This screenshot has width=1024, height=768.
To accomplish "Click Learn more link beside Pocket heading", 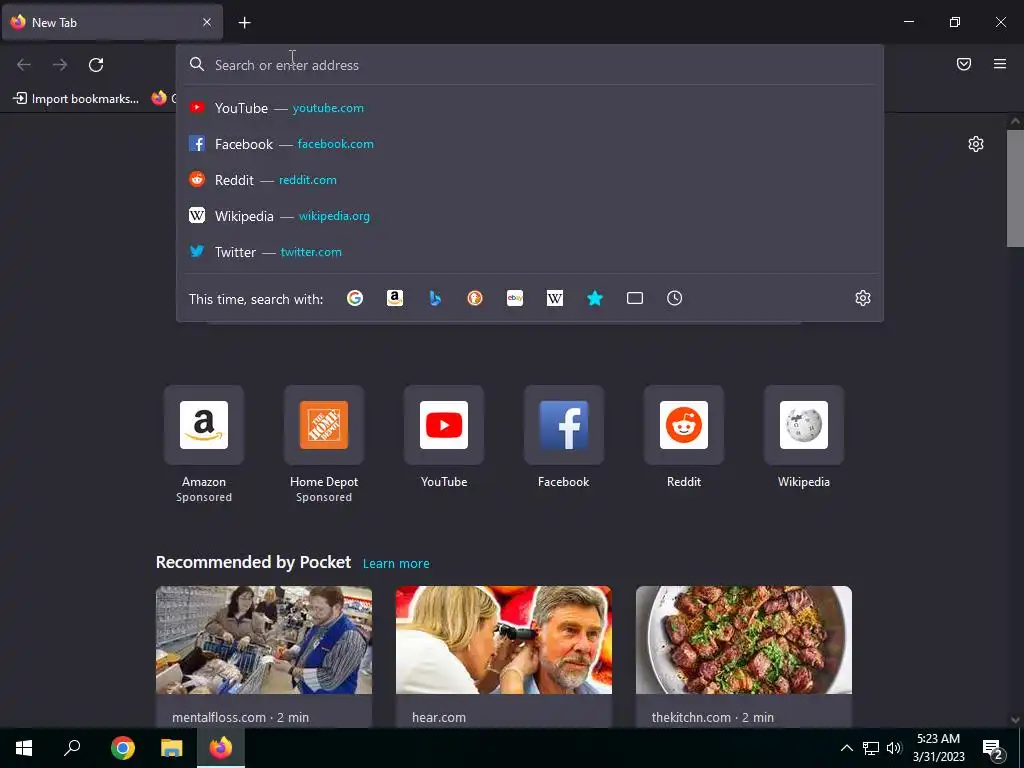I will (x=396, y=563).
